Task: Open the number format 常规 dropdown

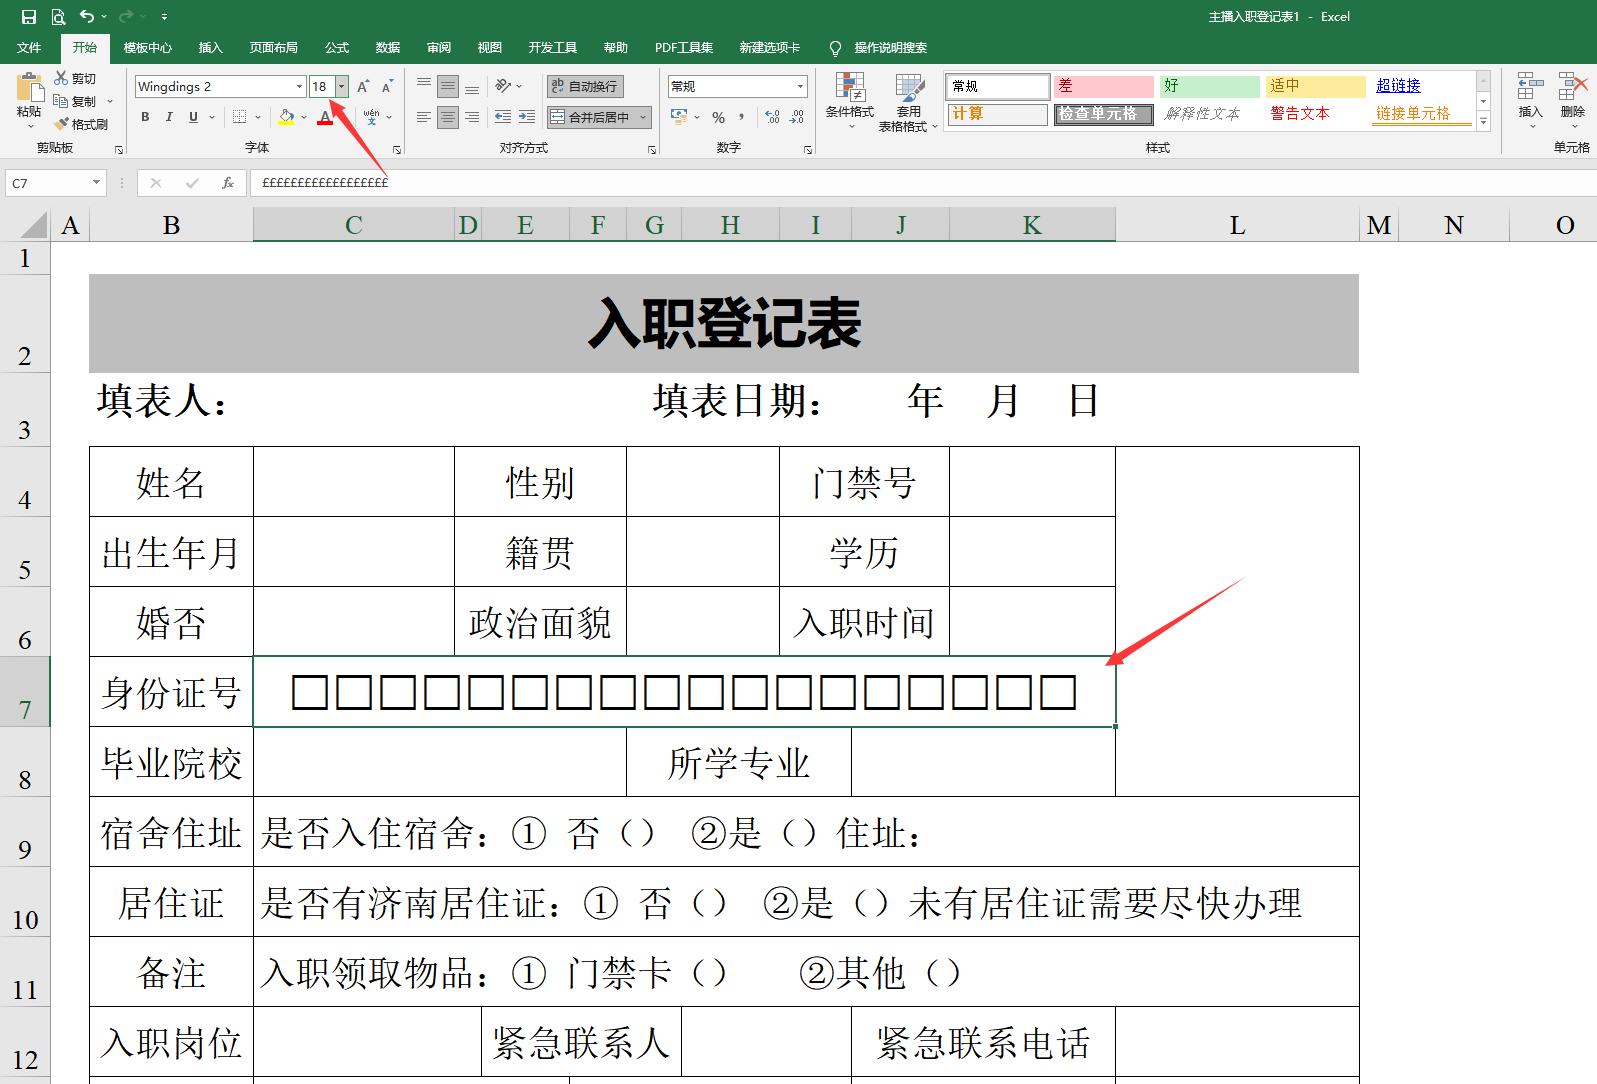Action: coord(800,86)
